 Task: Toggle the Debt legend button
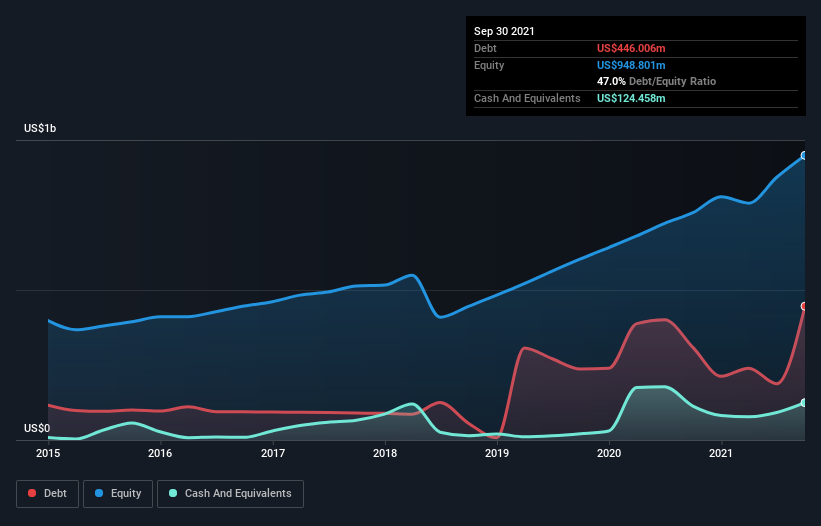click(x=47, y=494)
